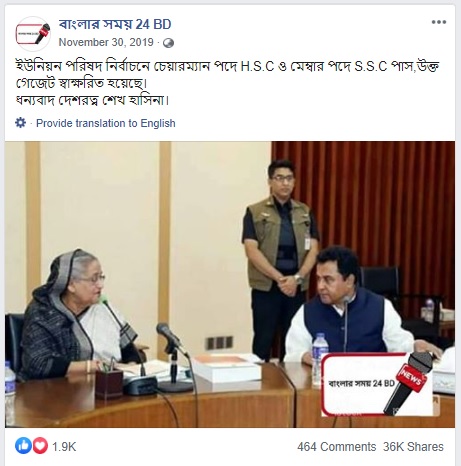The image size is (461, 466).
Task: Click Provide translation to English
Action: tap(106, 123)
